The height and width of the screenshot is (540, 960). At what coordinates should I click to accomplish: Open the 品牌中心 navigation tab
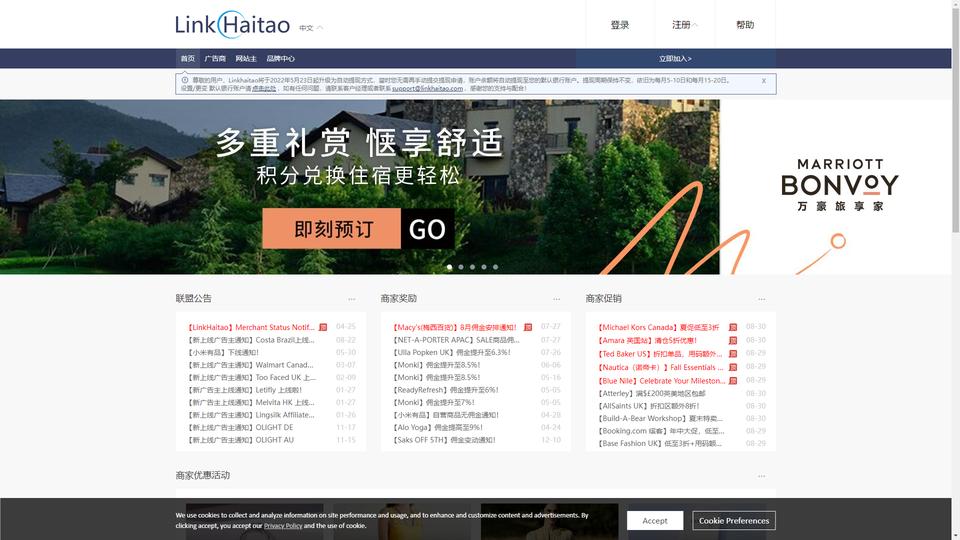coord(280,59)
